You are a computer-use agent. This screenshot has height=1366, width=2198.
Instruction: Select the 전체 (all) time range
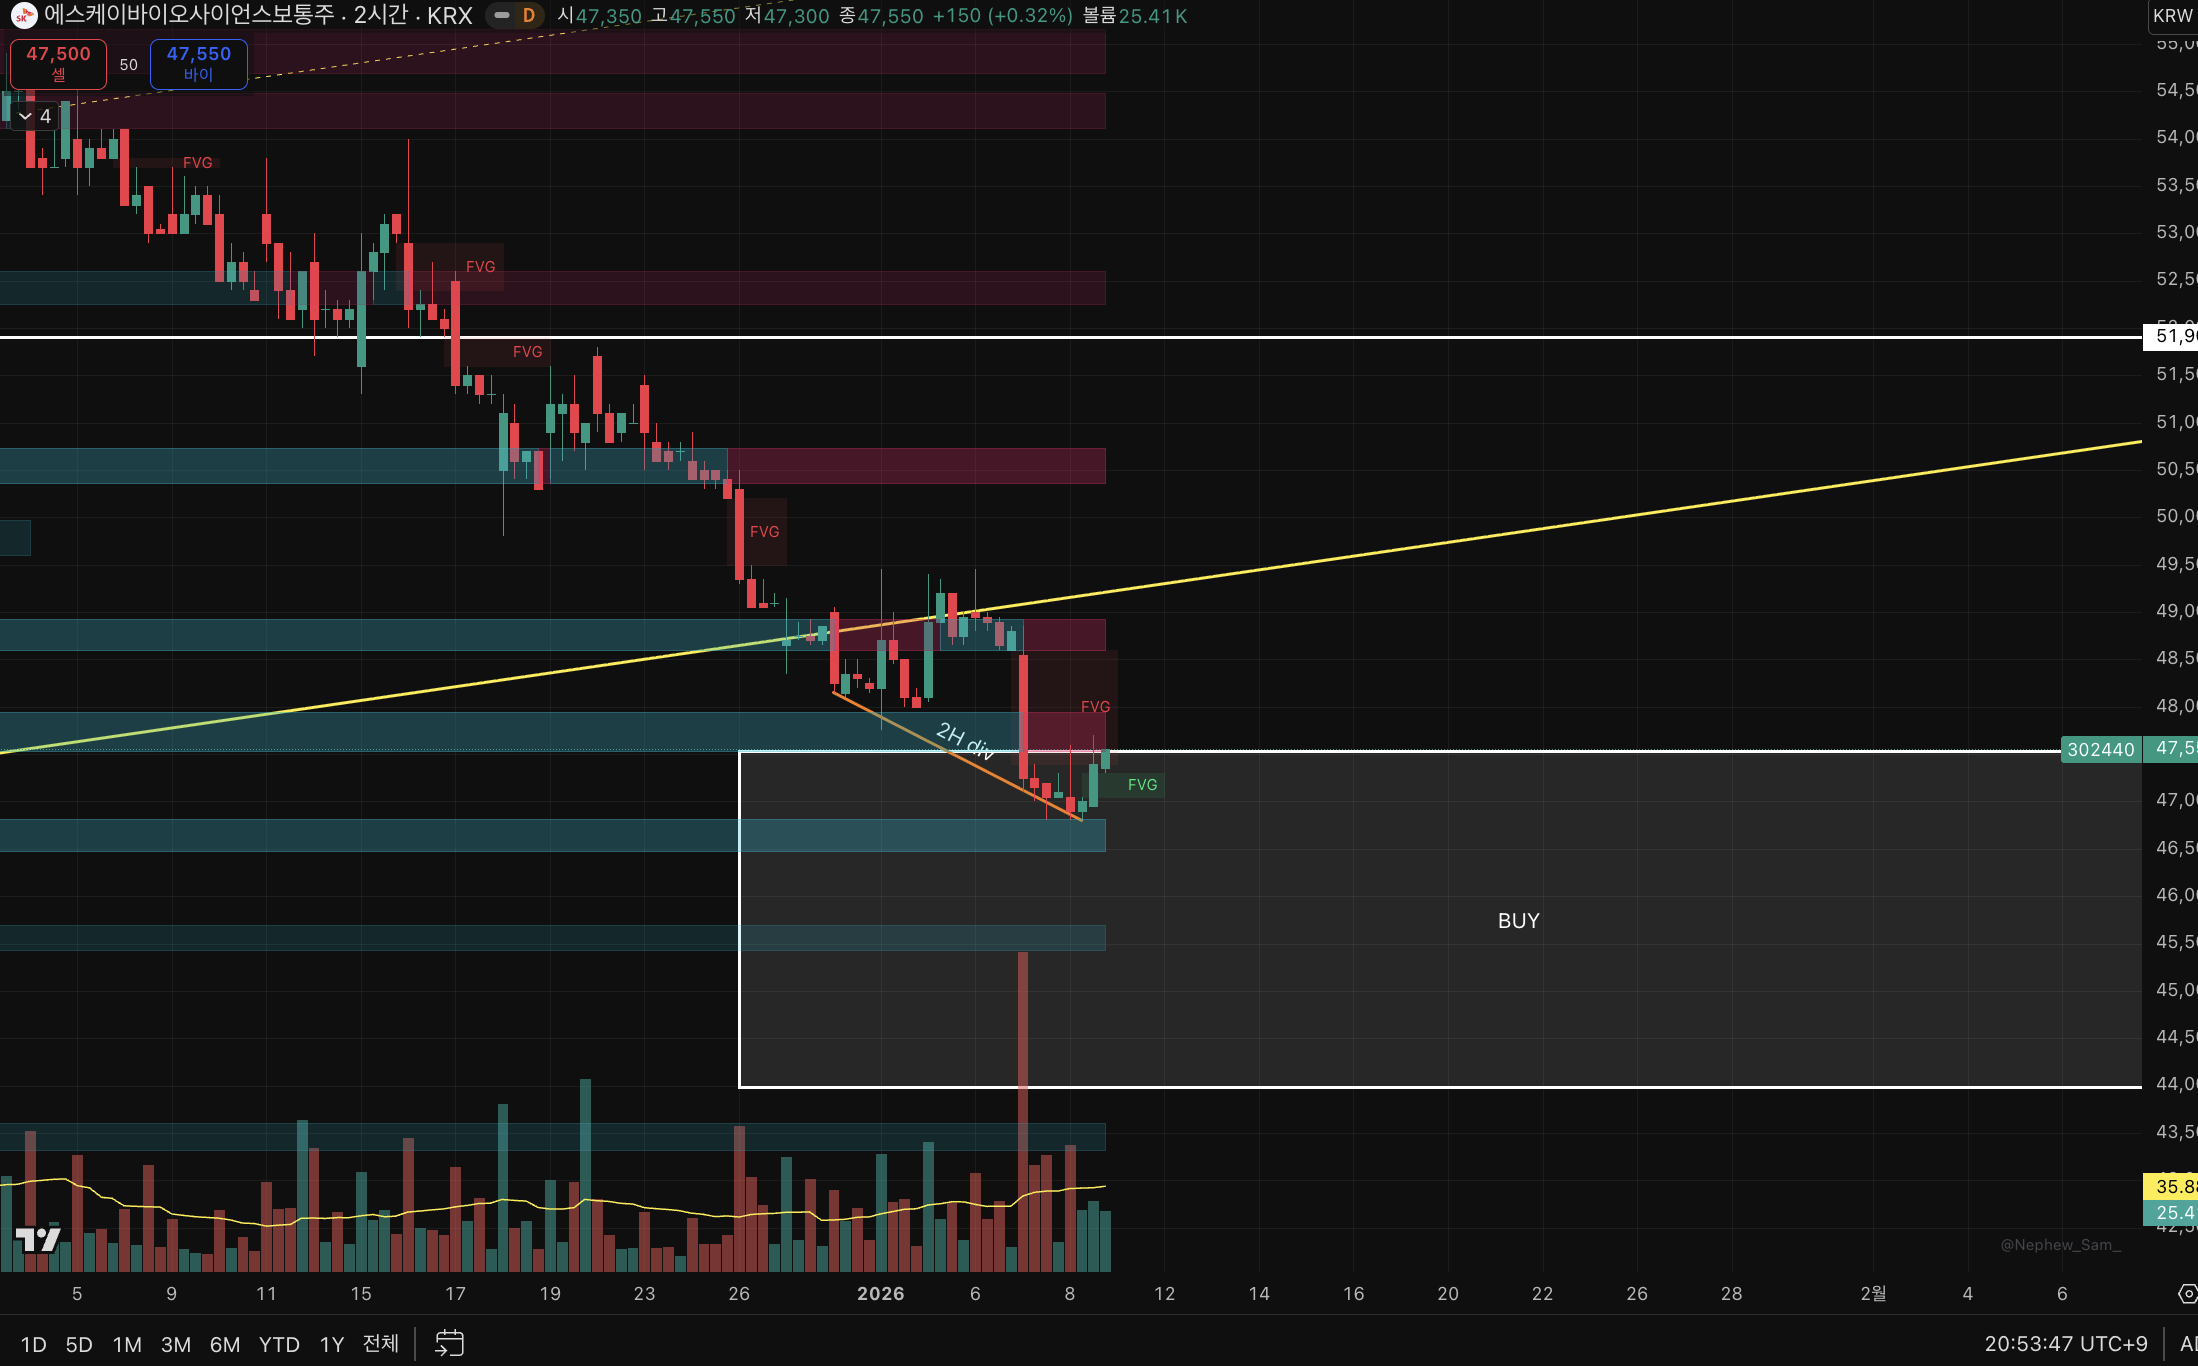pyautogui.click(x=380, y=1344)
